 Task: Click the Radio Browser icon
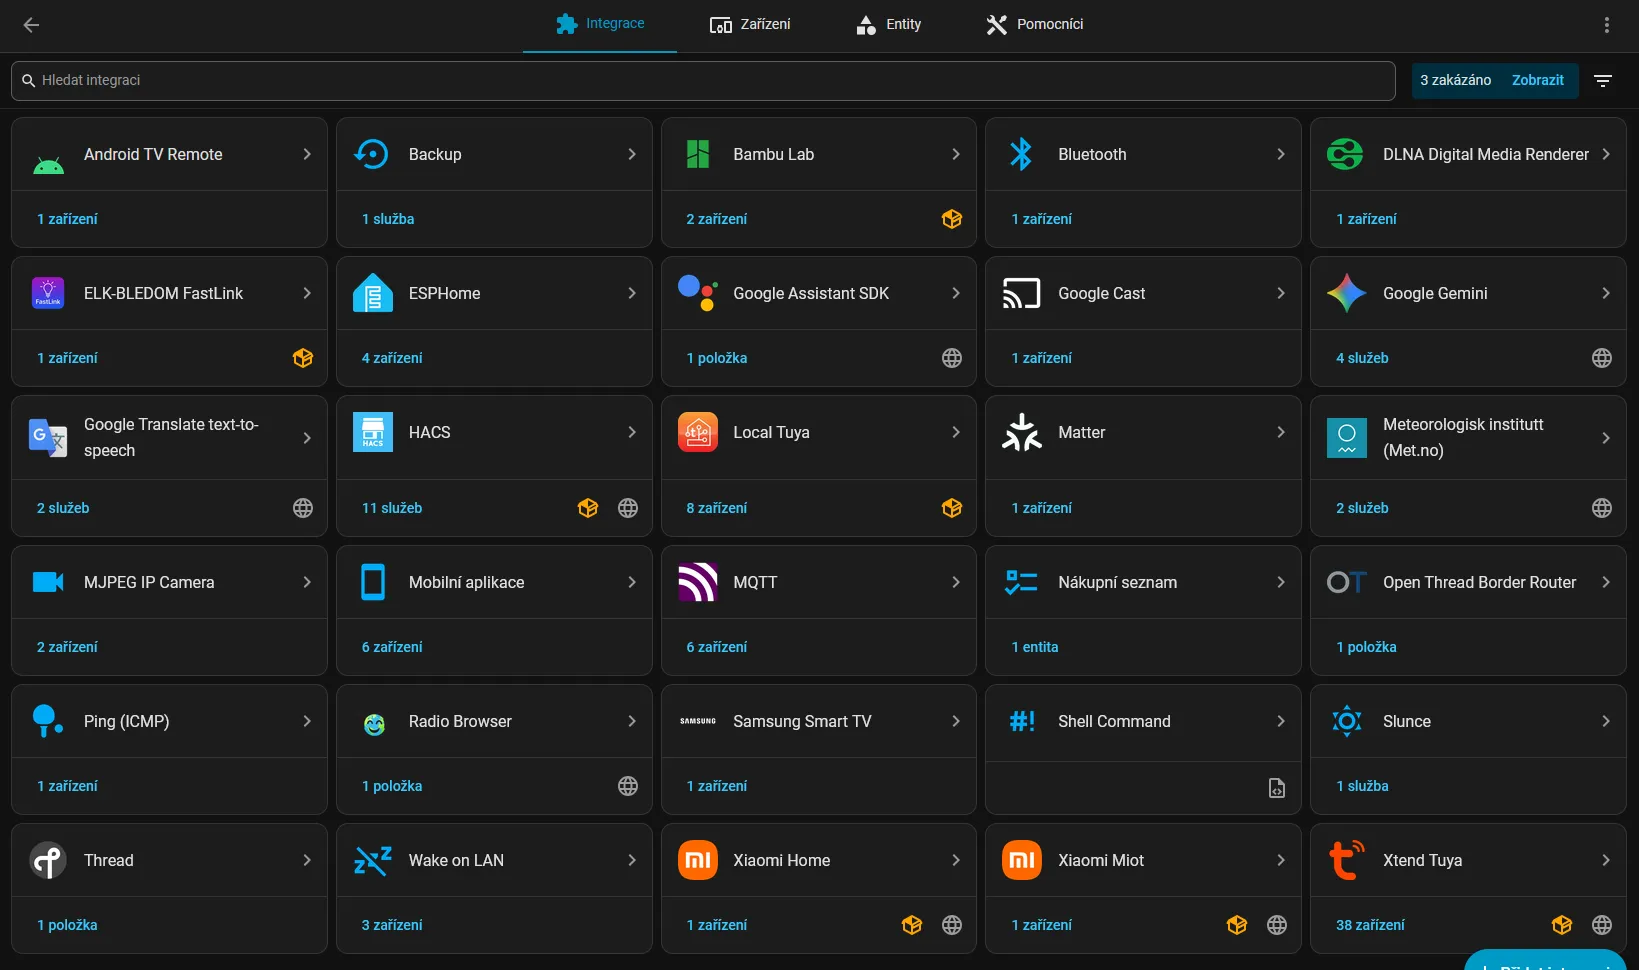[374, 724]
